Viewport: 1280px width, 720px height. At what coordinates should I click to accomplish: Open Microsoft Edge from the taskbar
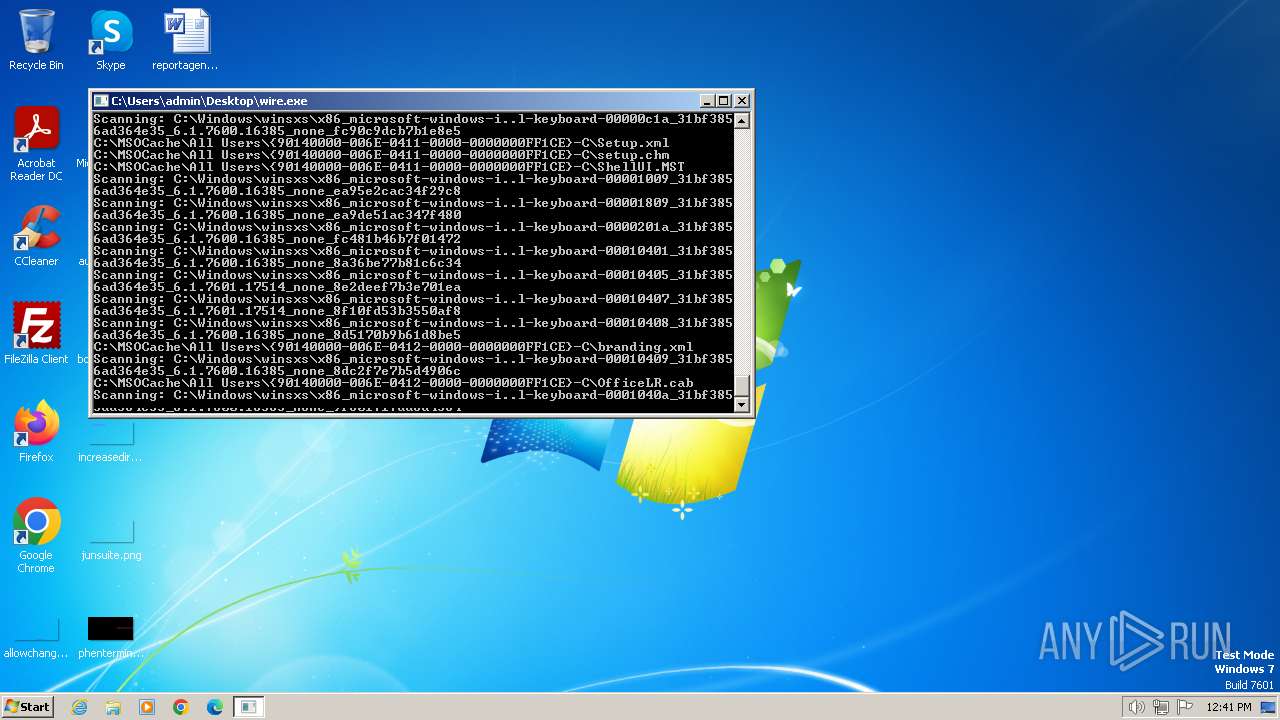pos(214,707)
